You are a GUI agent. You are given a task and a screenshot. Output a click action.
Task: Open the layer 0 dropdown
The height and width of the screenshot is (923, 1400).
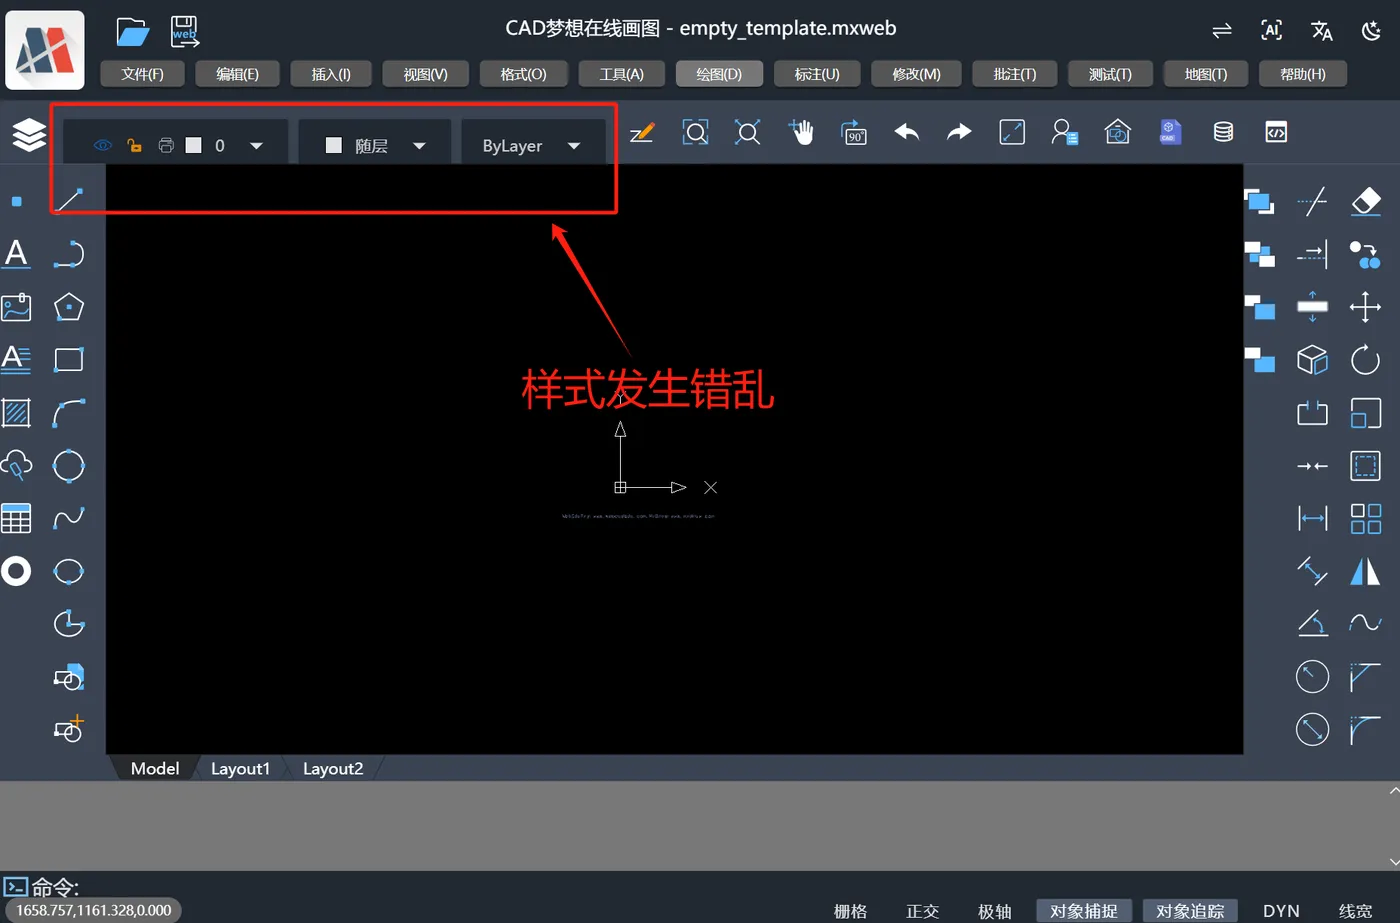[256, 145]
